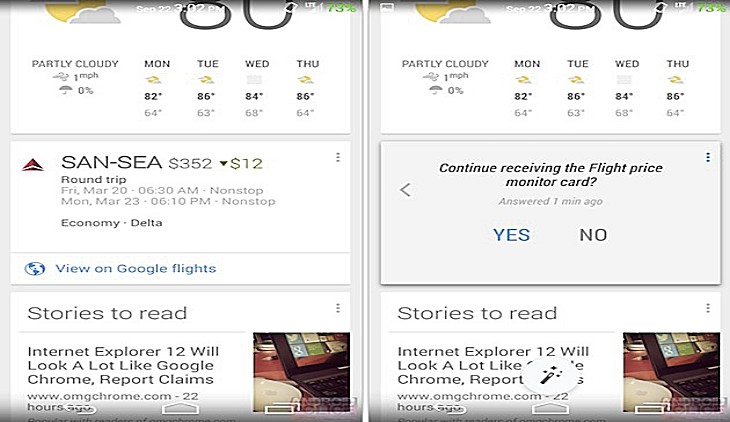
Task: Tap the magic wand customize button
Action: click(551, 375)
